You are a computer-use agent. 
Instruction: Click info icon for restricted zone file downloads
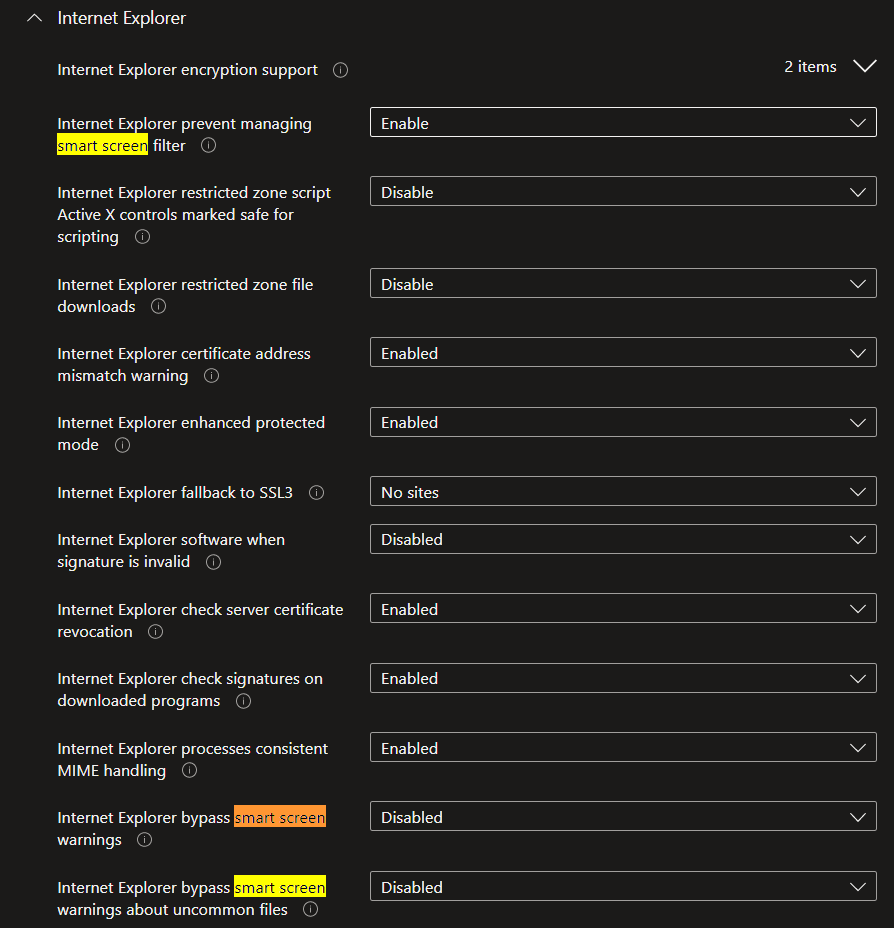(x=158, y=307)
